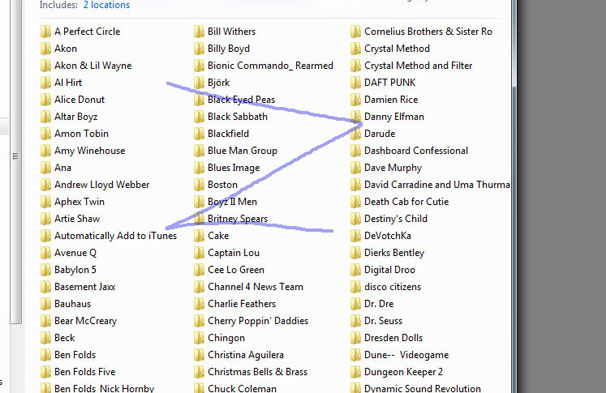Click the Cee Lo Green folder icon
The height and width of the screenshot is (393, 606).
199,269
